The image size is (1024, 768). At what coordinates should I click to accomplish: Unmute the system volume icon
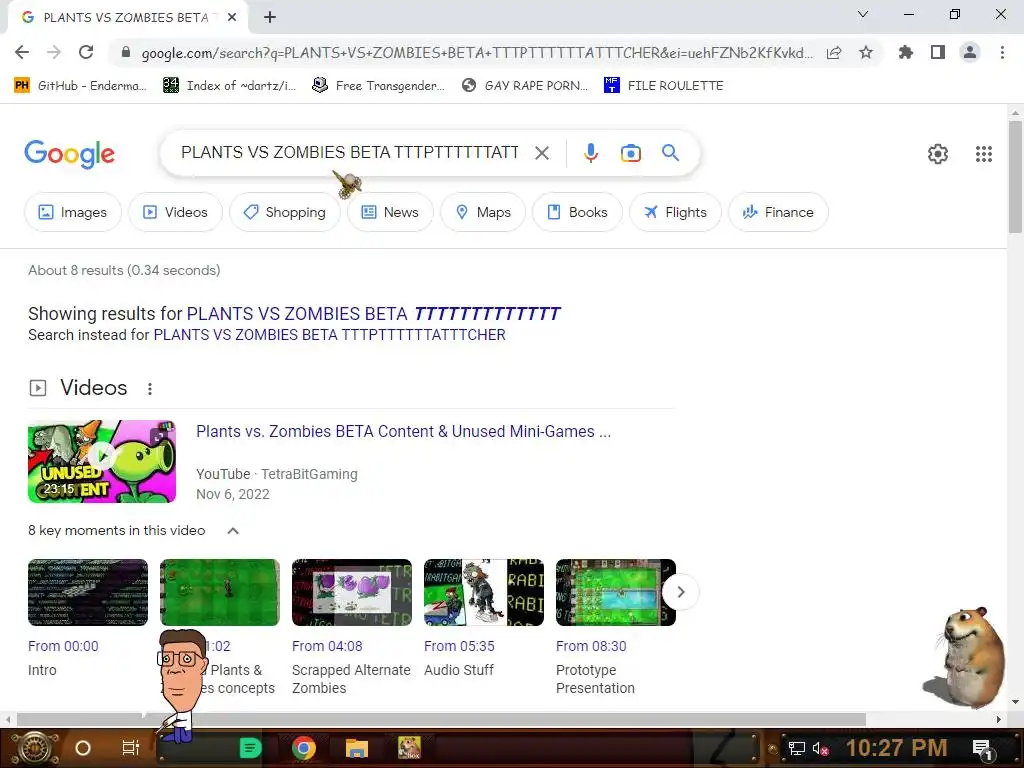pos(820,748)
